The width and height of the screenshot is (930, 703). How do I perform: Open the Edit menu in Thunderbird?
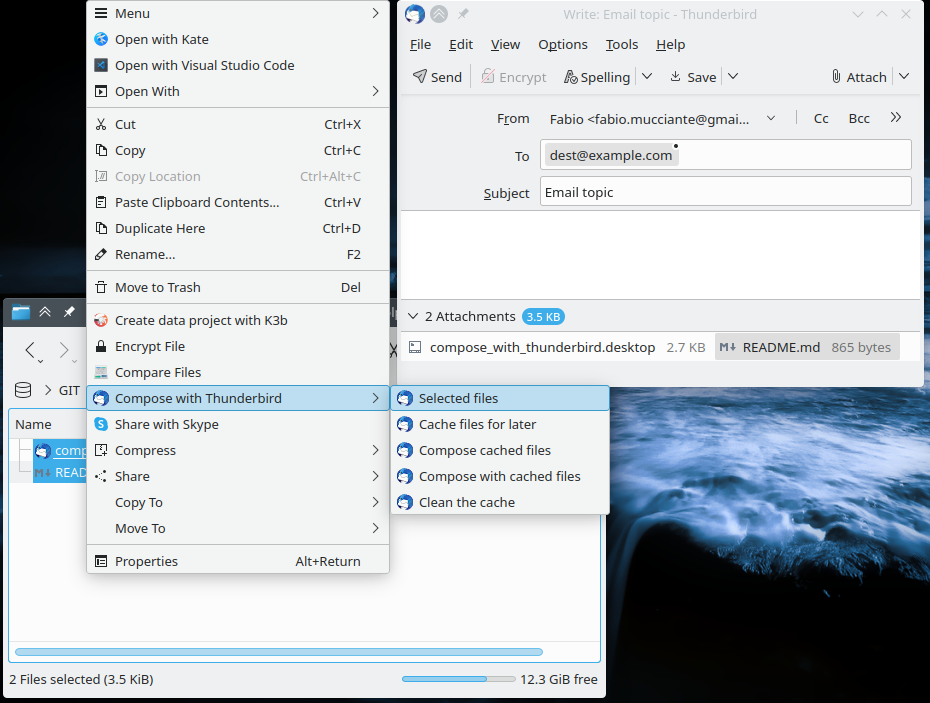click(x=461, y=44)
